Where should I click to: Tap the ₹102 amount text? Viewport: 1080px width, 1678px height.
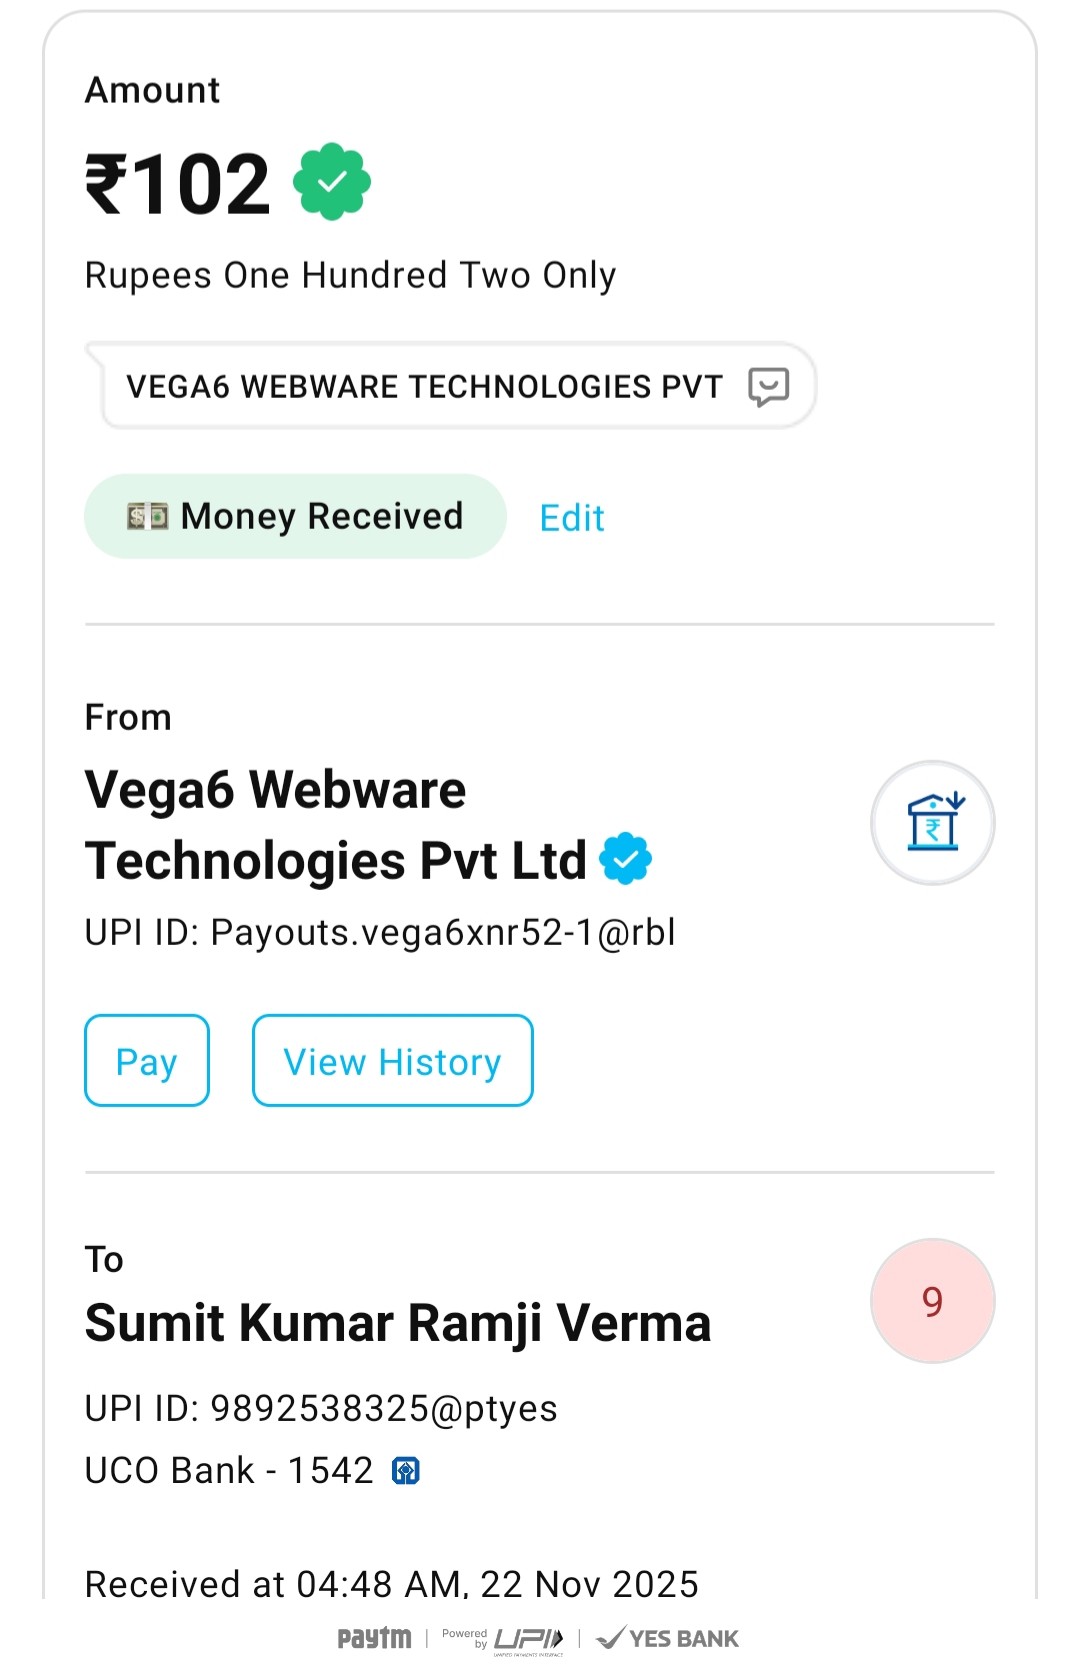click(178, 184)
